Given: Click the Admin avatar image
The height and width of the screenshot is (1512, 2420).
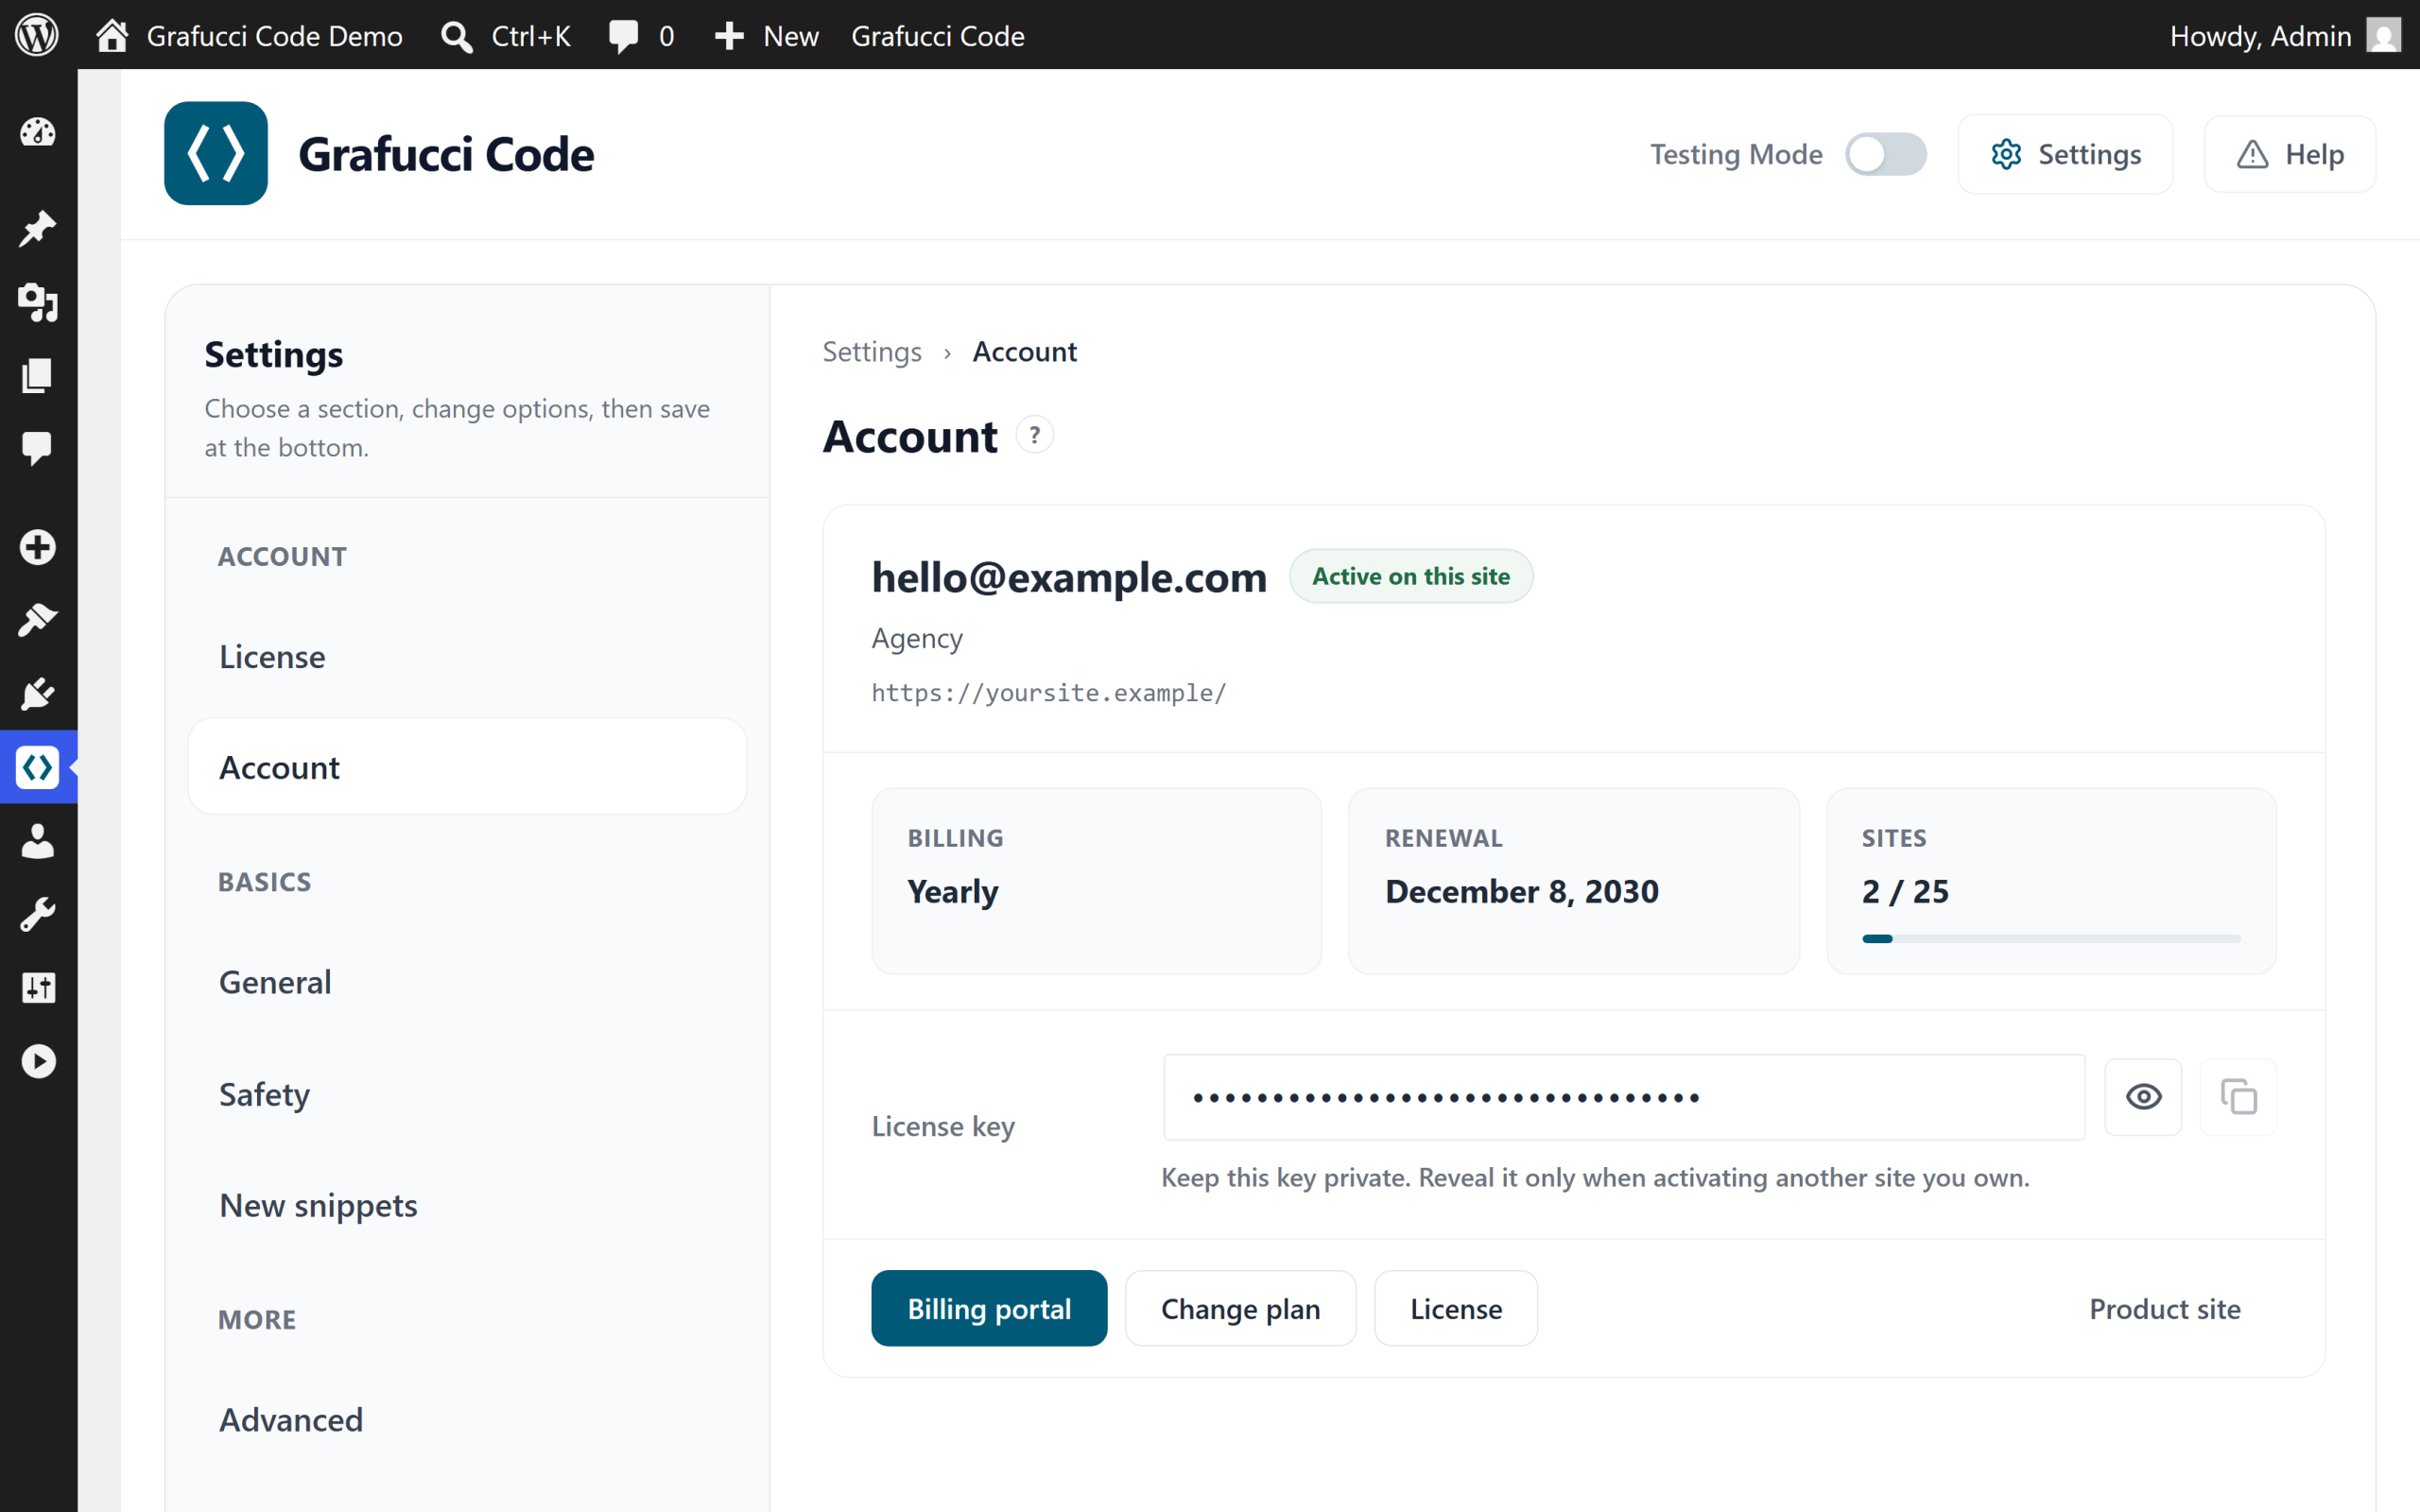Looking at the screenshot, I should coord(2384,35).
